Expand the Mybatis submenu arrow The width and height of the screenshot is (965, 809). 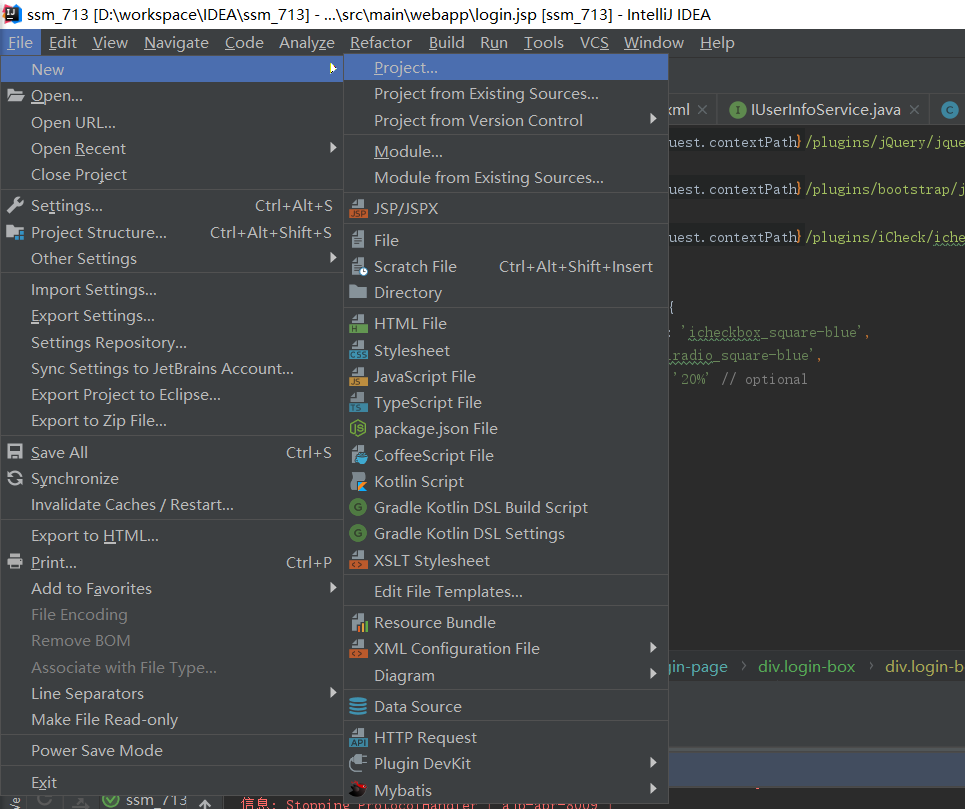pos(653,788)
